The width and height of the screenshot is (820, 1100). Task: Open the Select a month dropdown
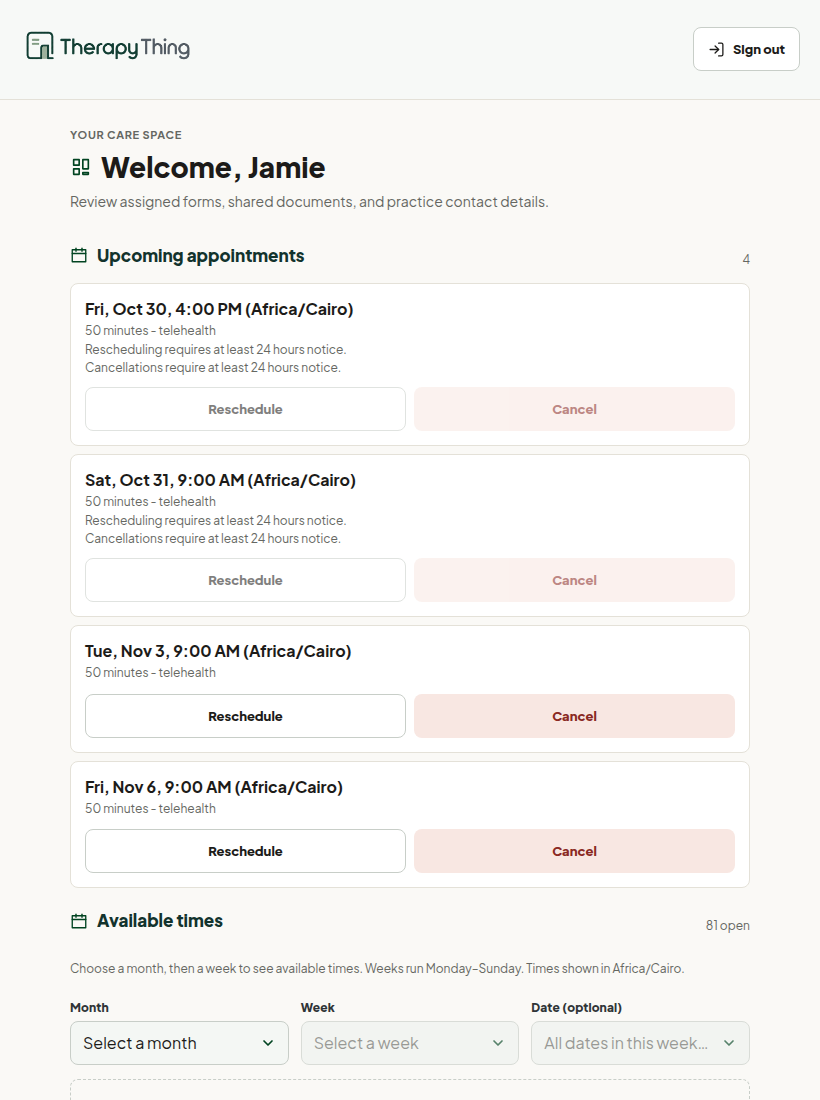pyautogui.click(x=180, y=1043)
